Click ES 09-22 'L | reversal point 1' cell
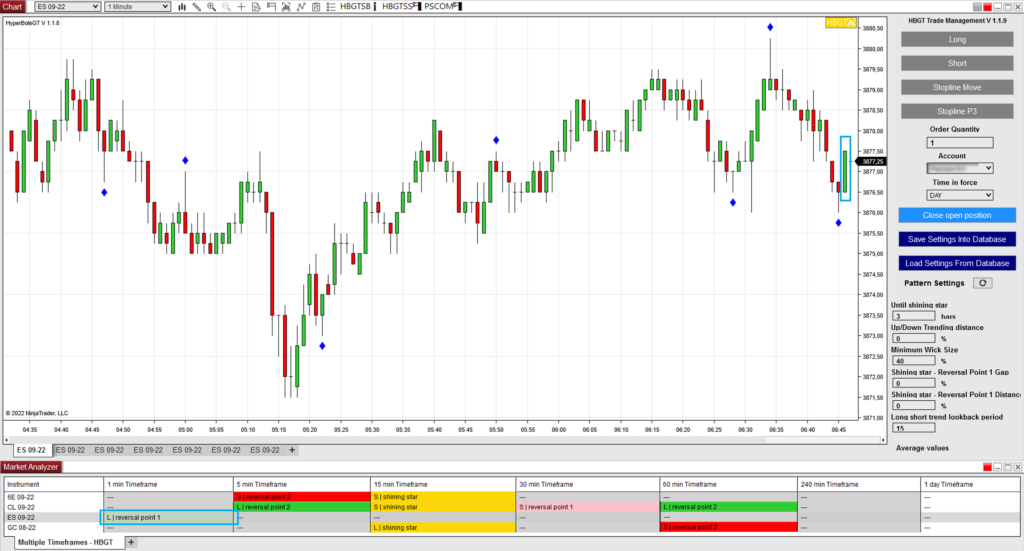Screen dimensions: 1024x551 click(168, 517)
